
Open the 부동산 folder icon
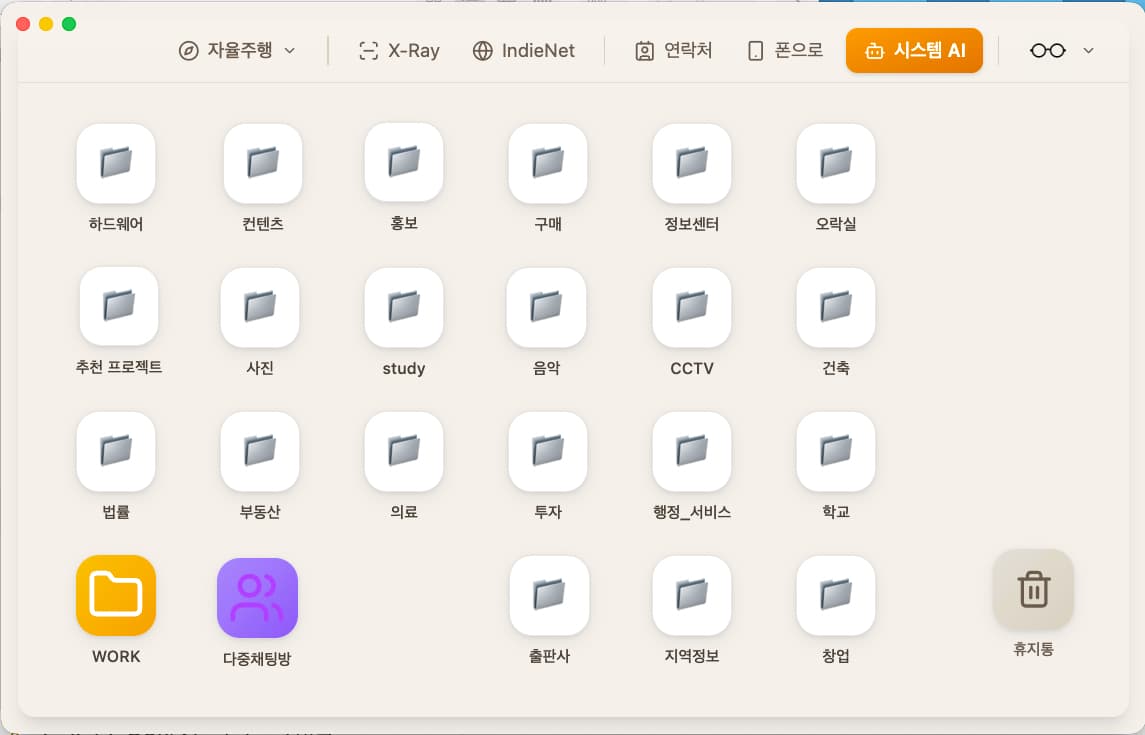point(260,451)
